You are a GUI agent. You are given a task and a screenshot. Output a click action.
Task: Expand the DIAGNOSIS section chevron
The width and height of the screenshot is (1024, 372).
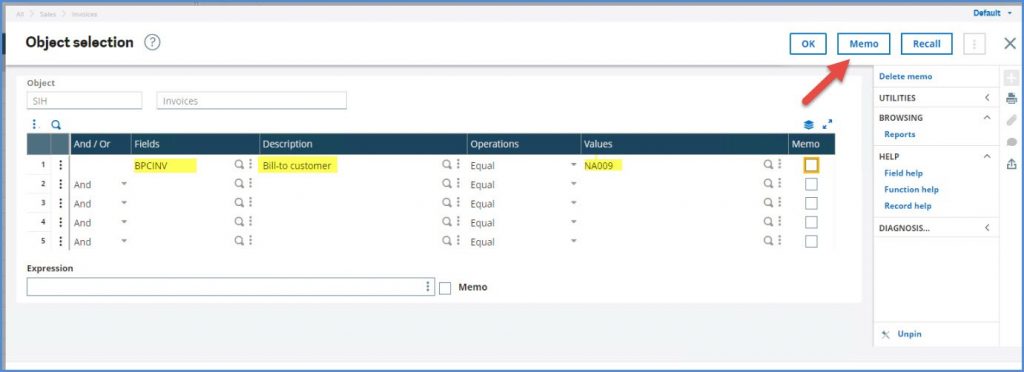click(987, 228)
